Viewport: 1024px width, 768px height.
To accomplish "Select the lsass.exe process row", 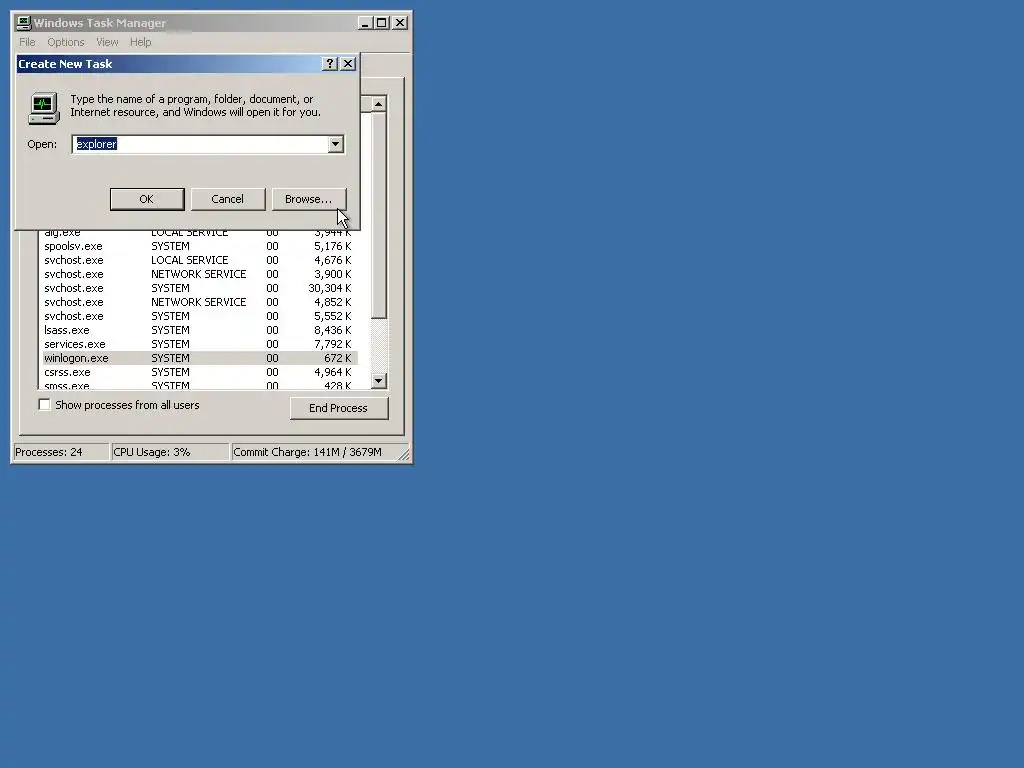I will click(x=198, y=330).
